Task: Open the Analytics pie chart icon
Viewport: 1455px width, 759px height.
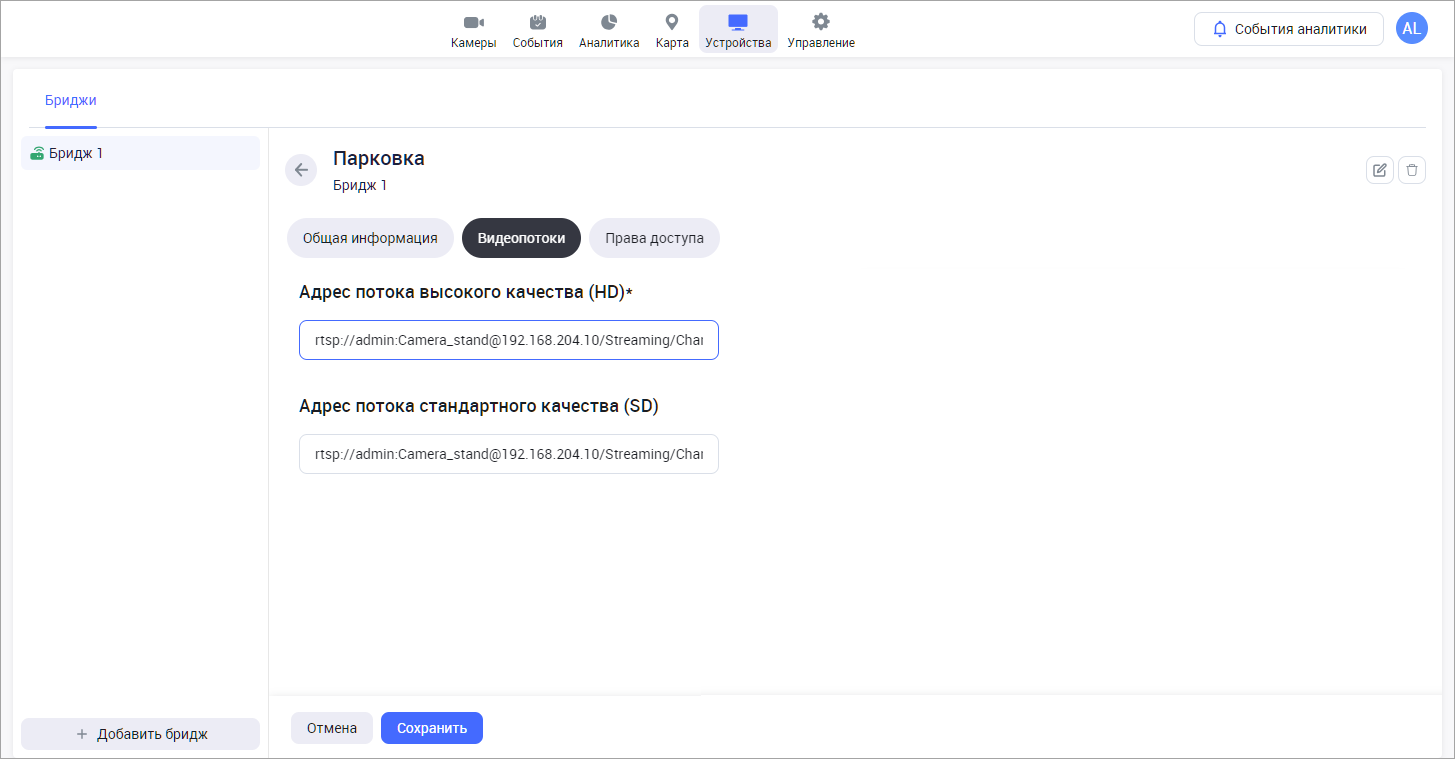Action: tap(608, 22)
